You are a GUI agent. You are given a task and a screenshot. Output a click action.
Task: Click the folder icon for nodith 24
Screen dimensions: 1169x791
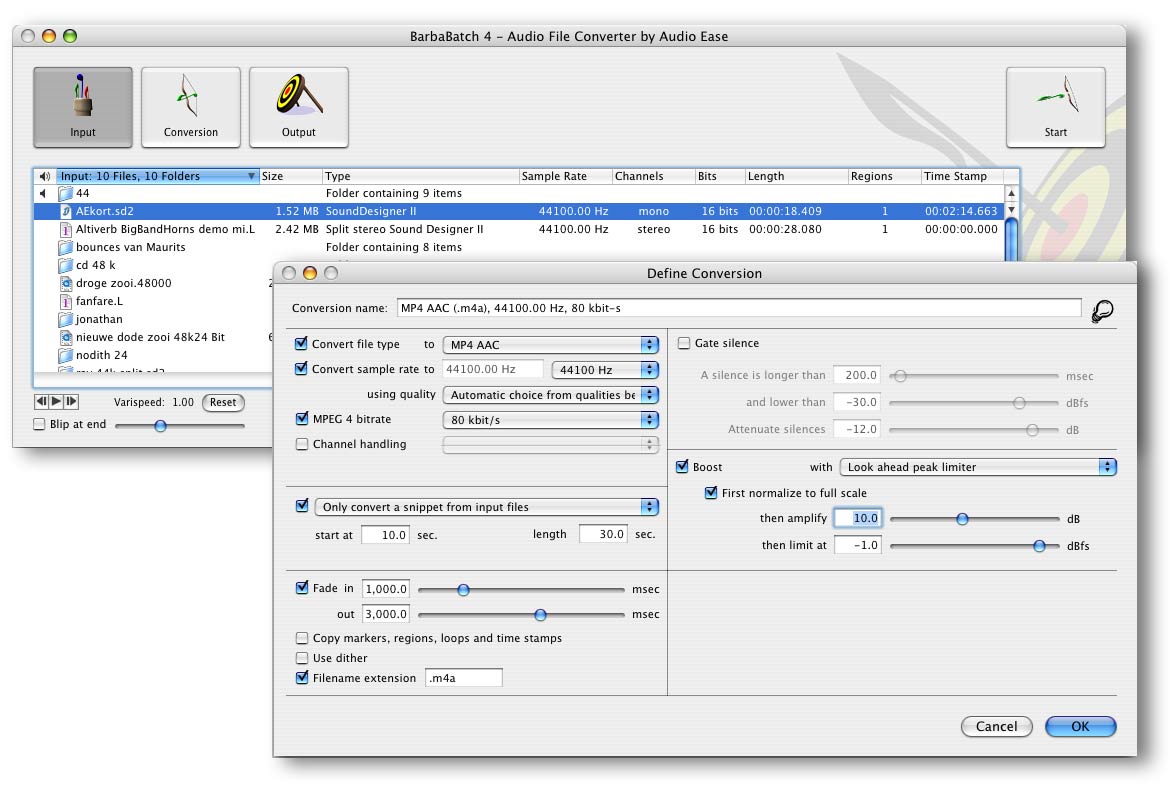point(66,355)
